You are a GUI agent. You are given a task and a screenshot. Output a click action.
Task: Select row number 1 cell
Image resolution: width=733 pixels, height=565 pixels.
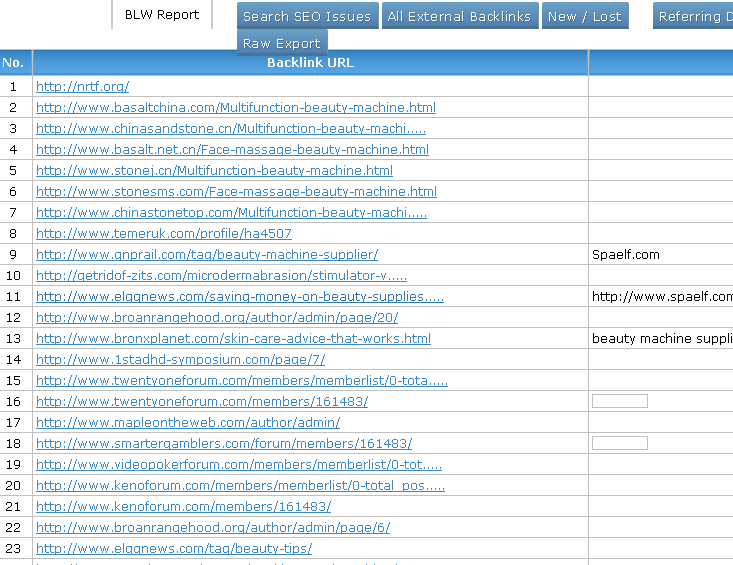click(x=13, y=86)
